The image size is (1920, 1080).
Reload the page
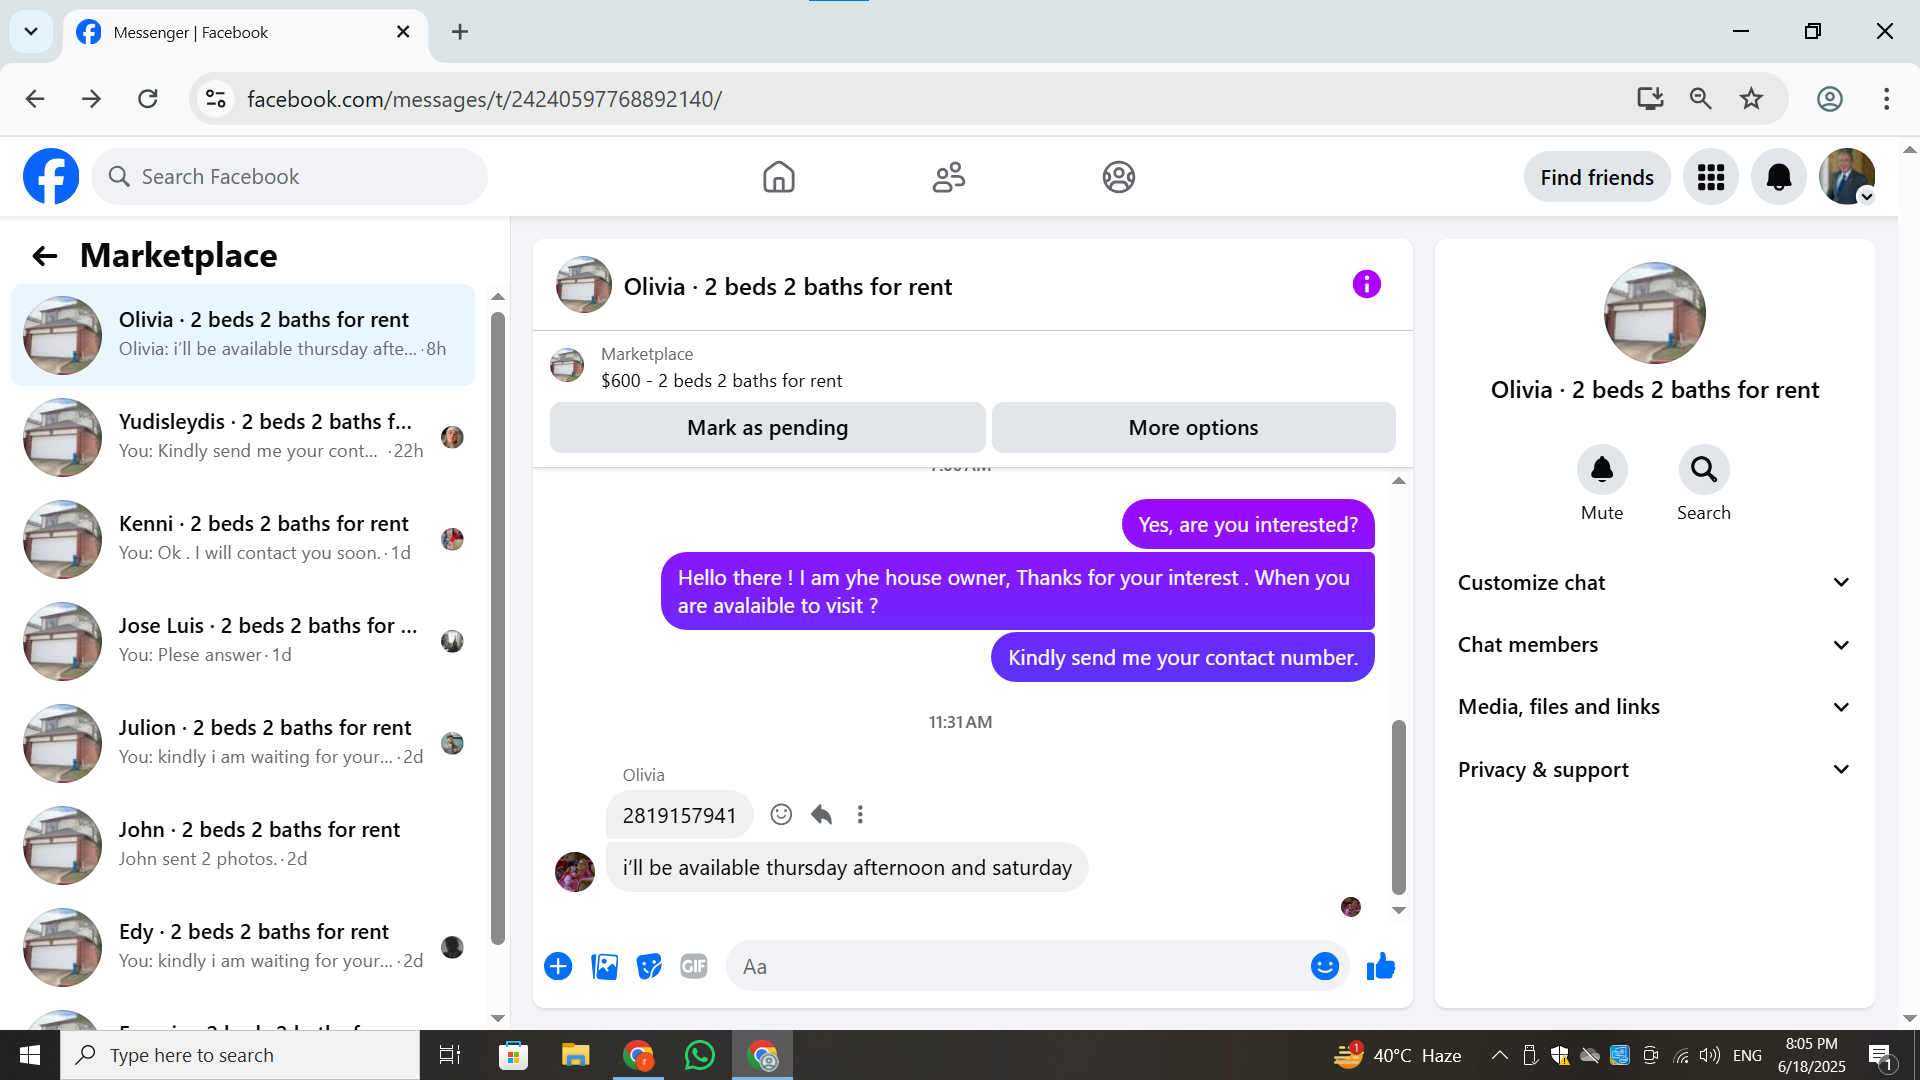(148, 99)
